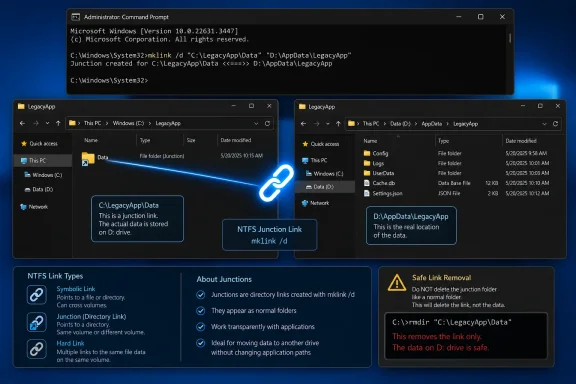Expand address bar dropdown in right LegacyApp window
The width and height of the screenshot is (576, 384).
(x=544, y=124)
